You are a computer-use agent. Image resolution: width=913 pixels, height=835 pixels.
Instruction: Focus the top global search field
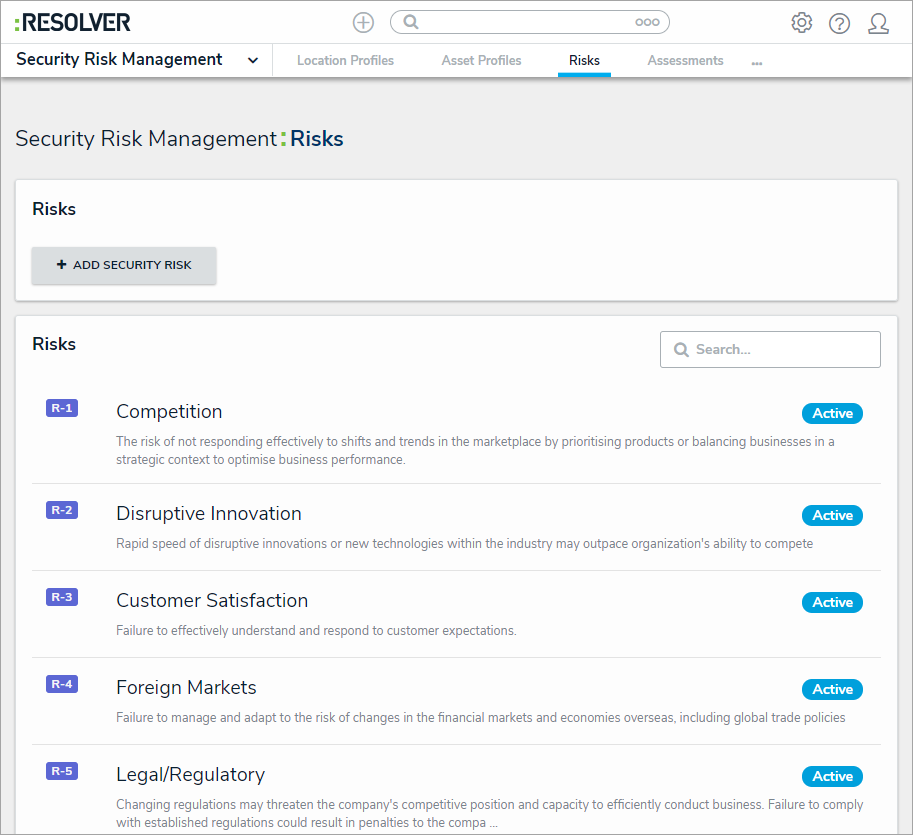coord(529,22)
